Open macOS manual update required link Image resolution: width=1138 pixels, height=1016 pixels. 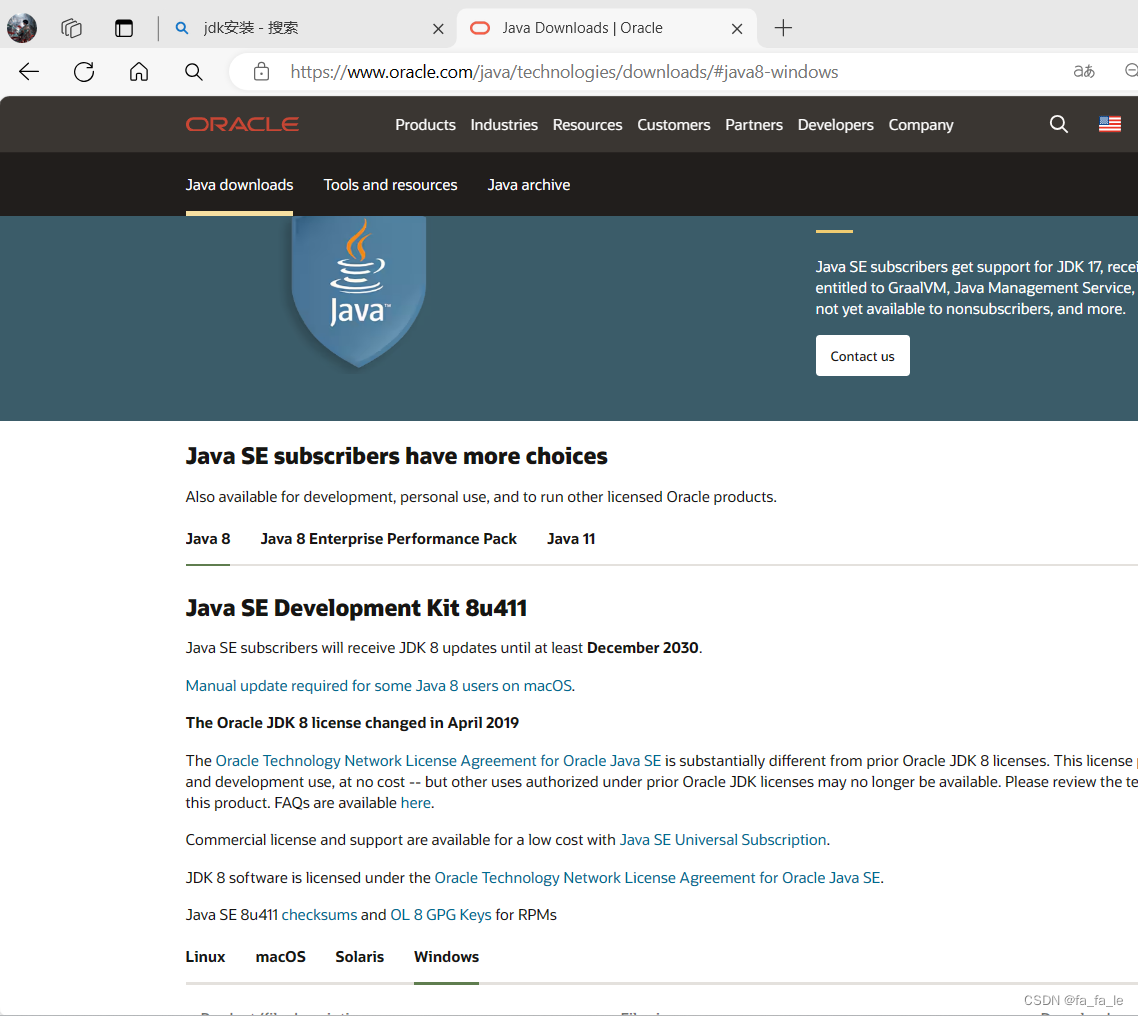click(x=379, y=686)
